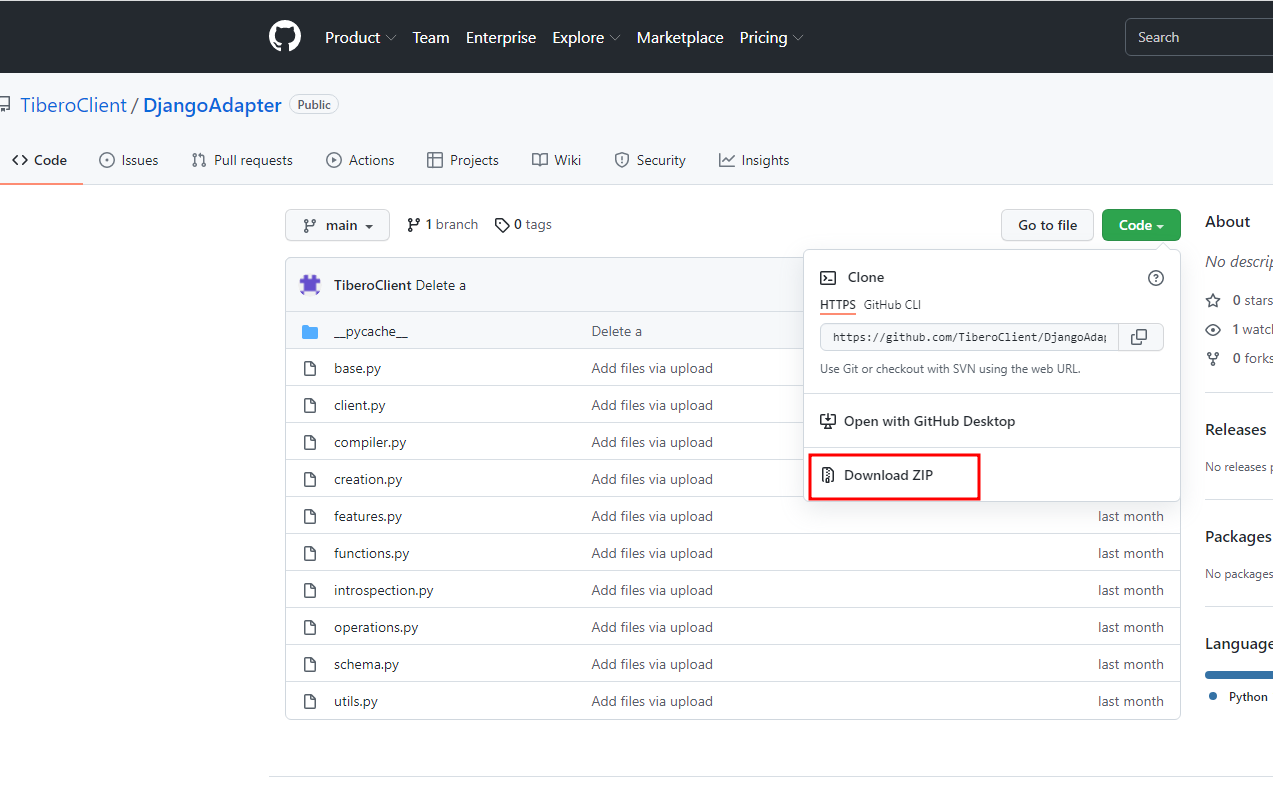
Task: Click the desktop icon by Open with GitHub Desktop
Action: 828,421
